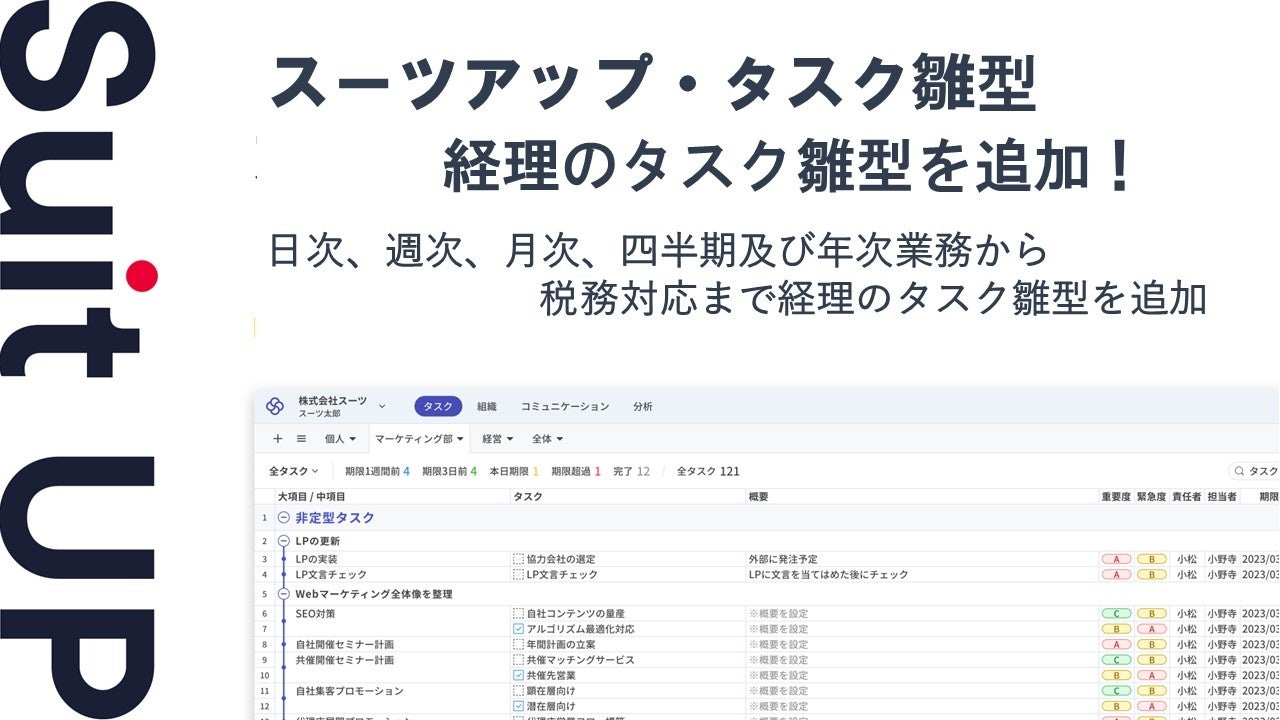Filter by 期限1週間前 tasks
1280x720 pixels.
point(377,471)
